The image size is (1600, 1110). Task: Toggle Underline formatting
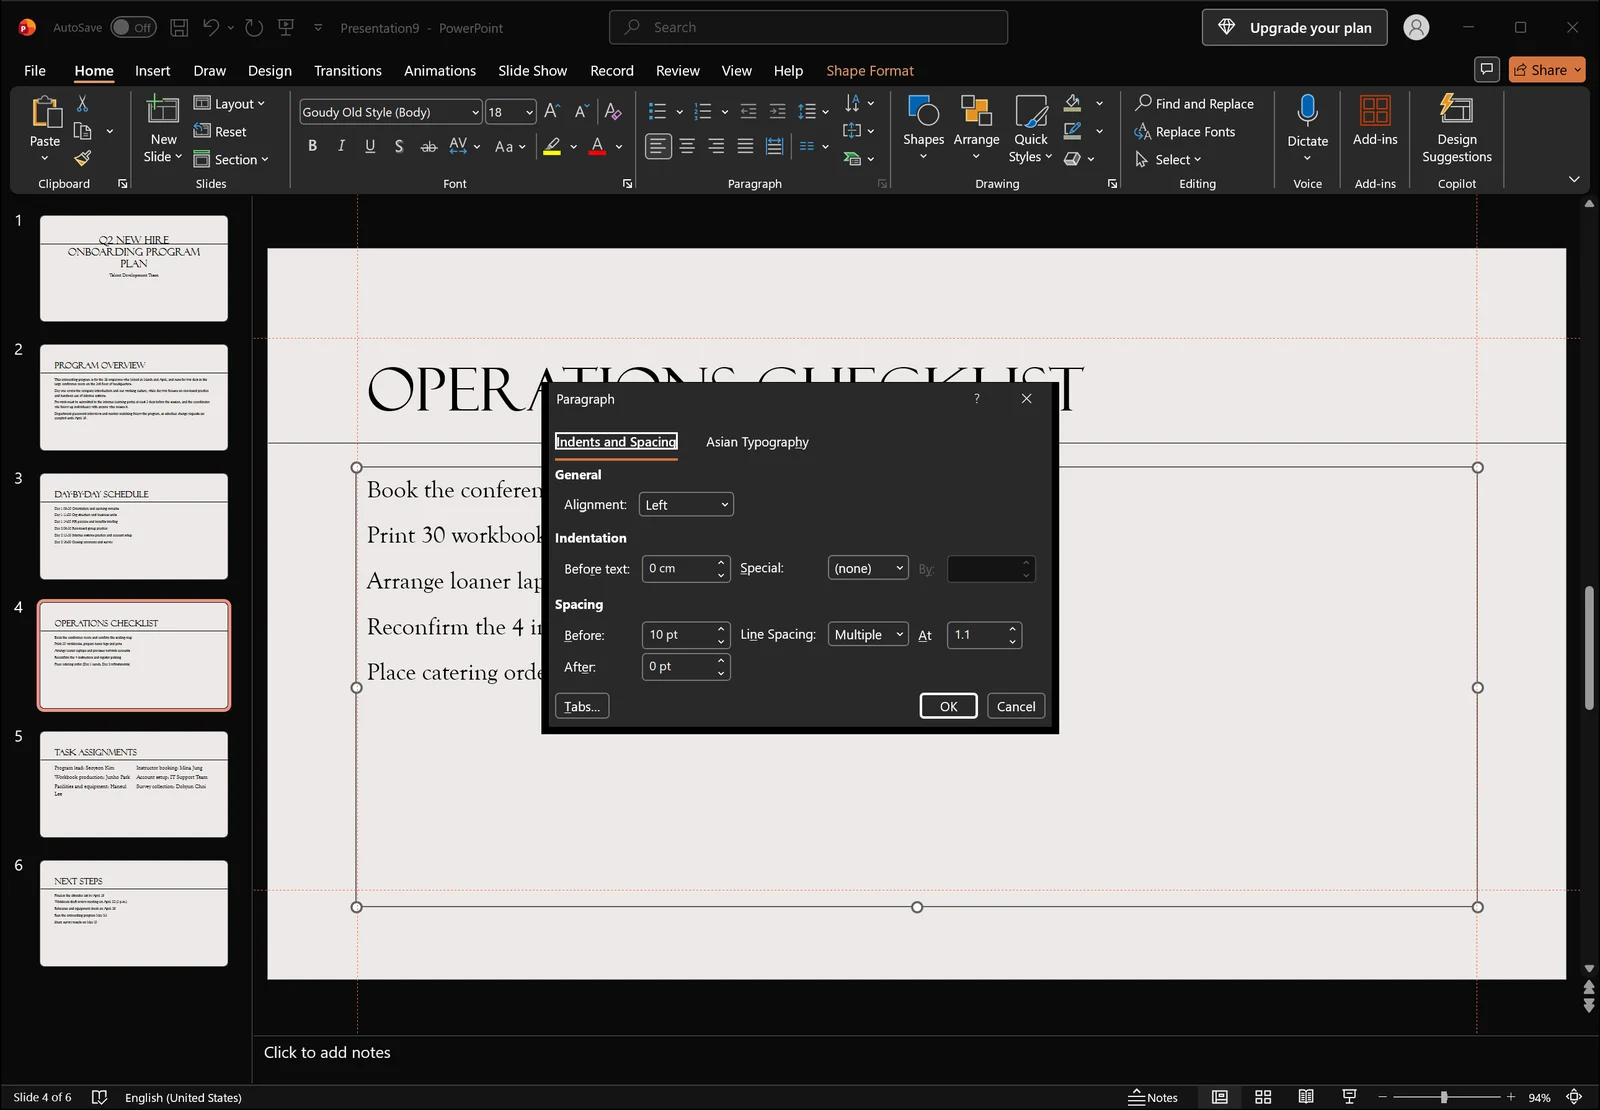[x=370, y=146]
